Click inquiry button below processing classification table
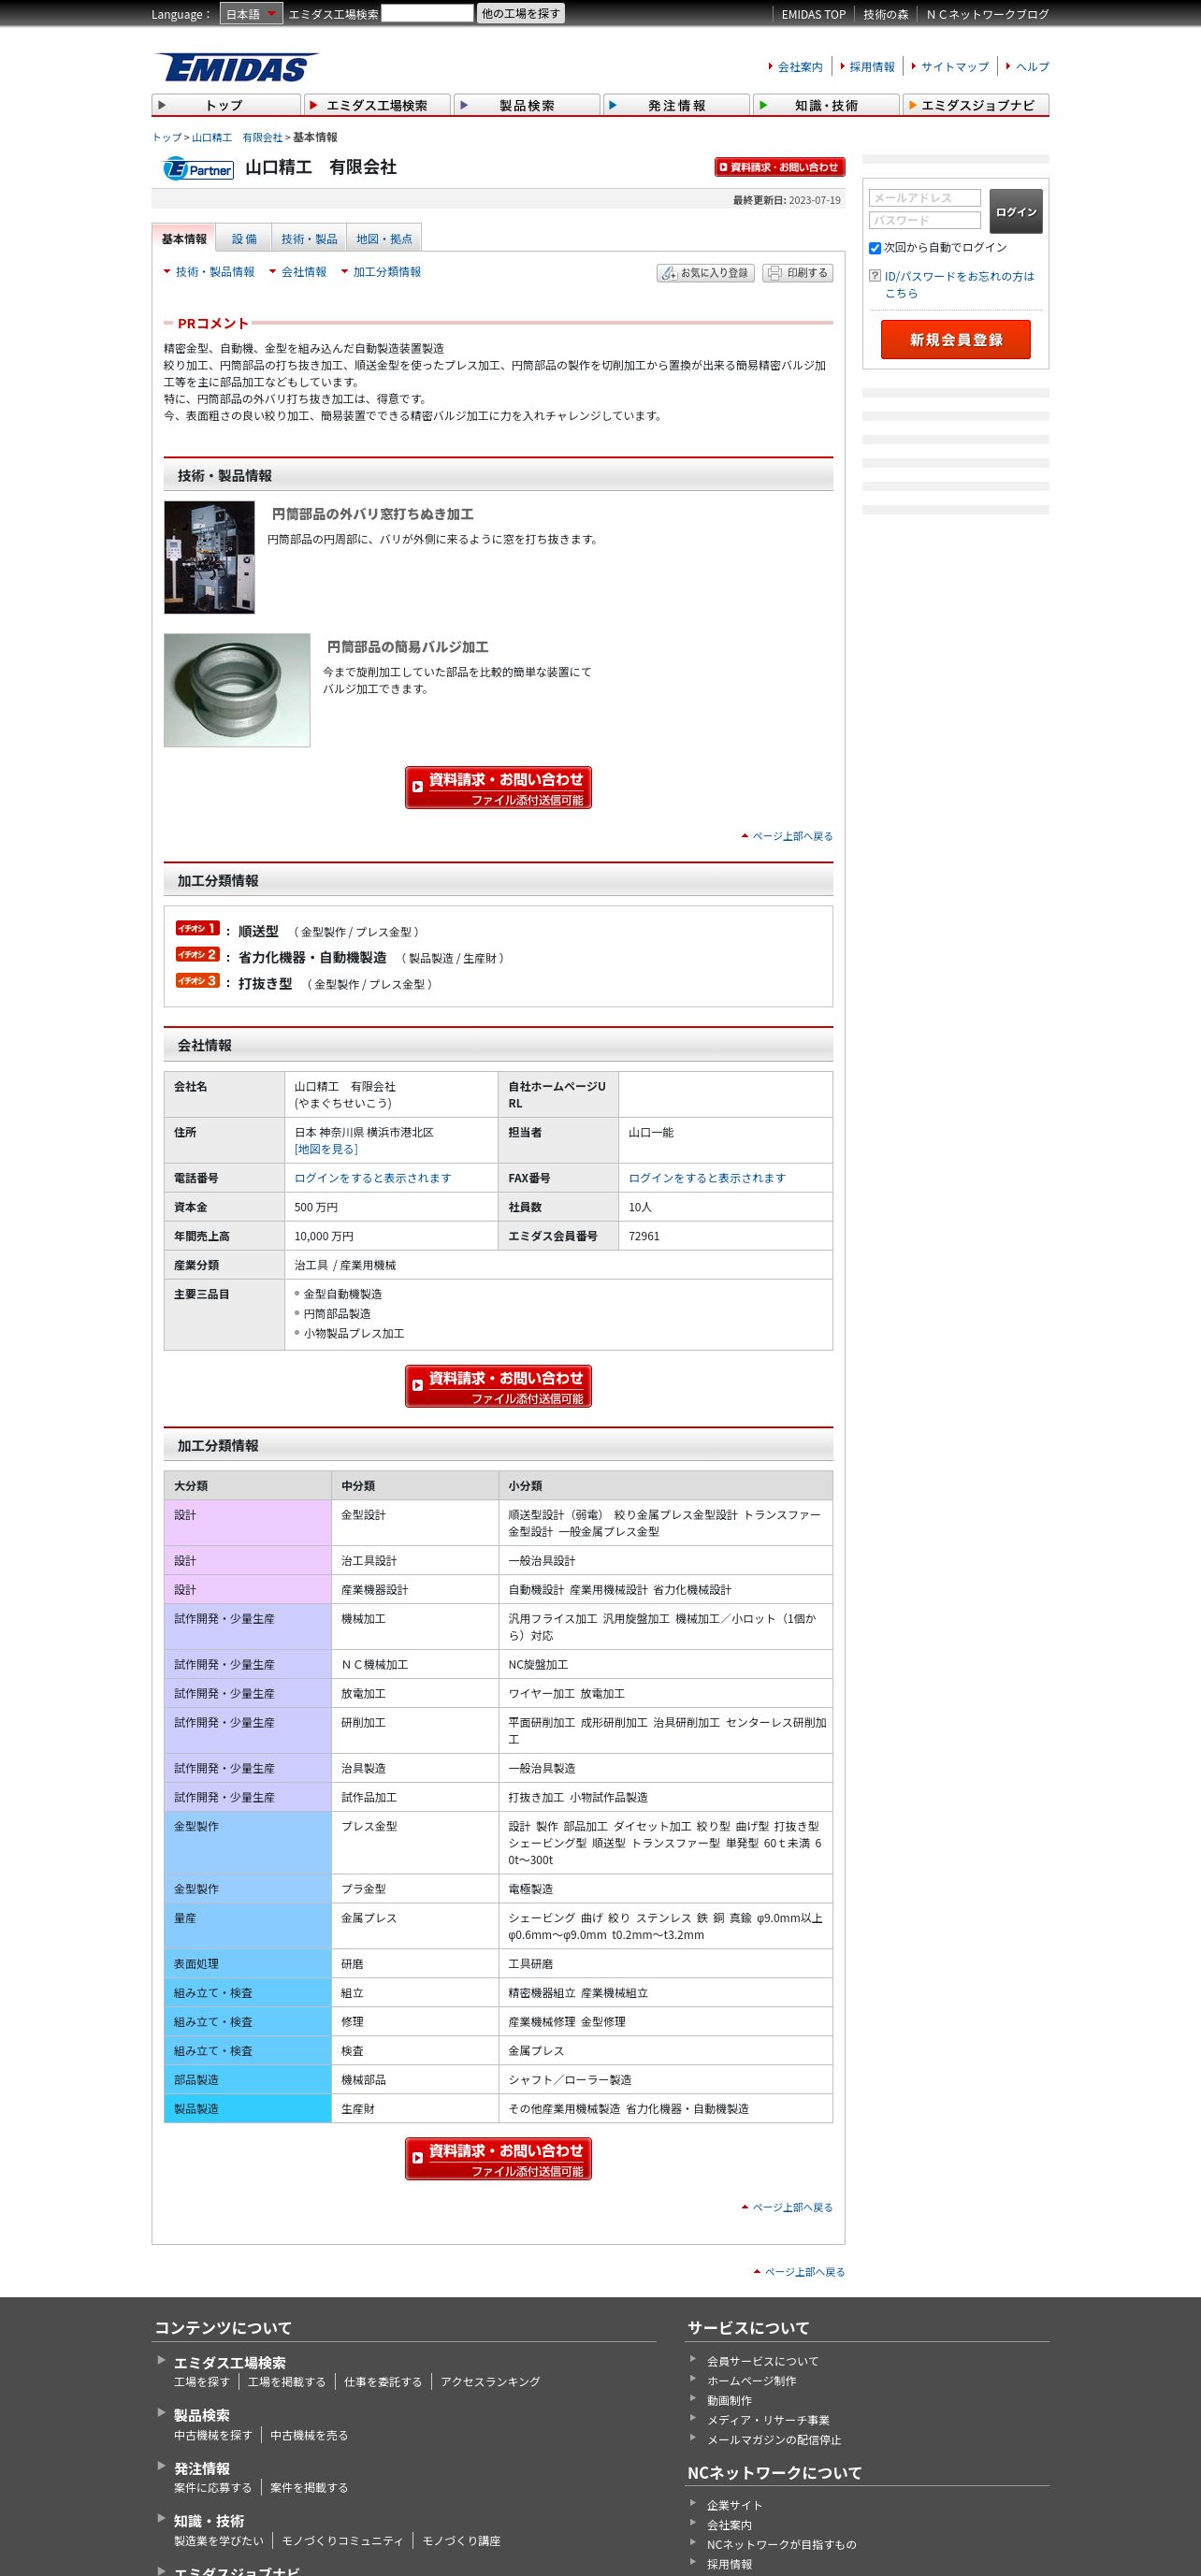 (x=498, y=2158)
